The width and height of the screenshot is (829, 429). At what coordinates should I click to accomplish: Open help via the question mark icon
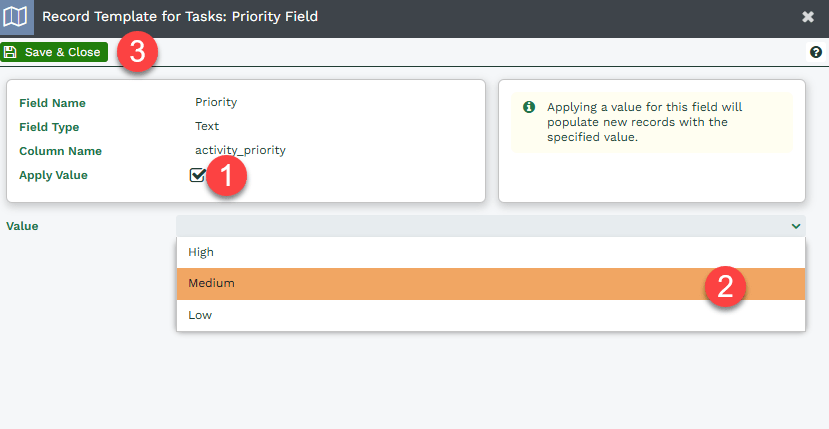coord(816,52)
